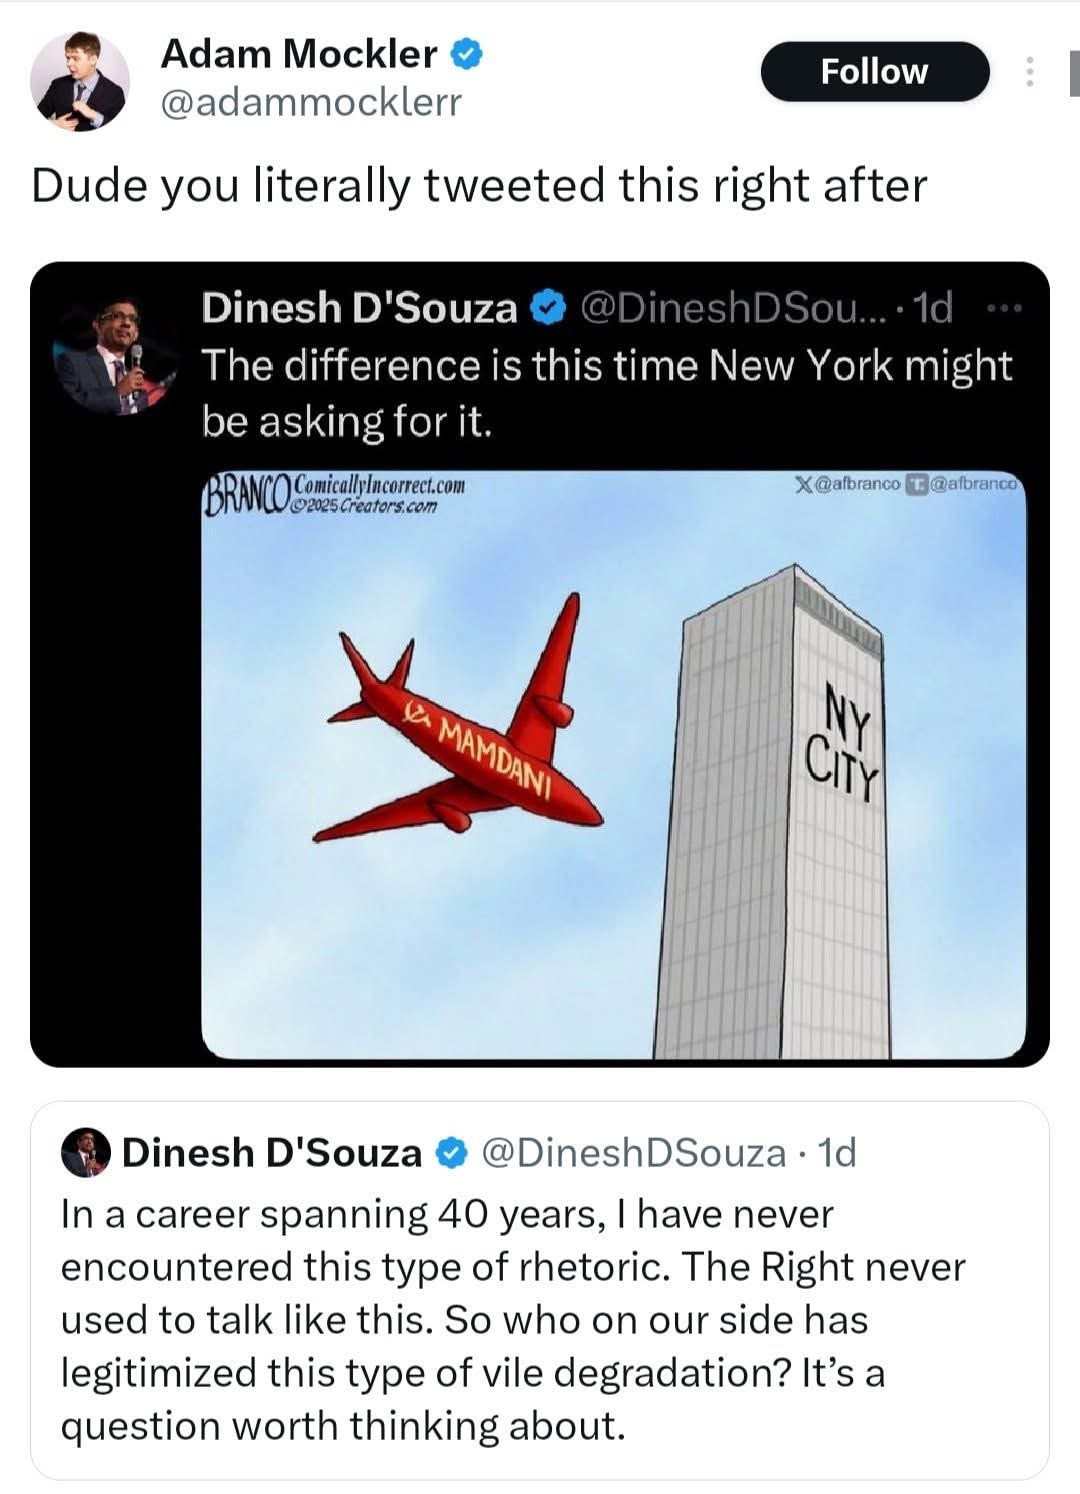Image resolution: width=1080 pixels, height=1494 pixels.
Task: Open the quoted tweet's Dinesh D'Souza name
Action: pyautogui.click(x=272, y=1153)
